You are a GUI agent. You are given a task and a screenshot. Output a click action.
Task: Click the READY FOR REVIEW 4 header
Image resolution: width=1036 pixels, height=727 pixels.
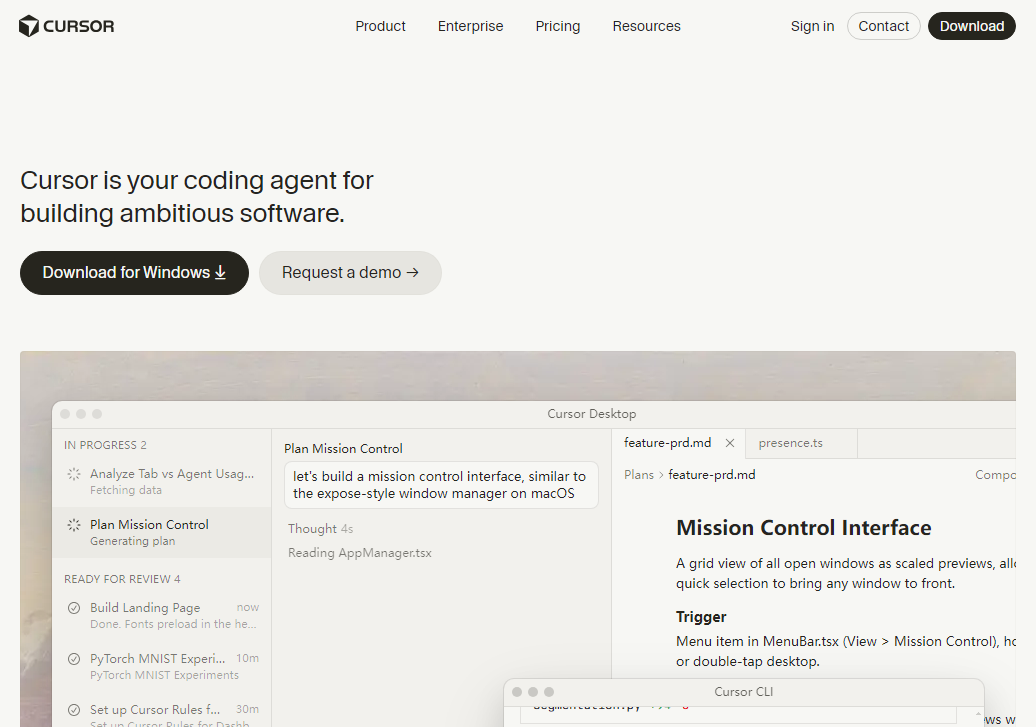pyautogui.click(x=122, y=579)
